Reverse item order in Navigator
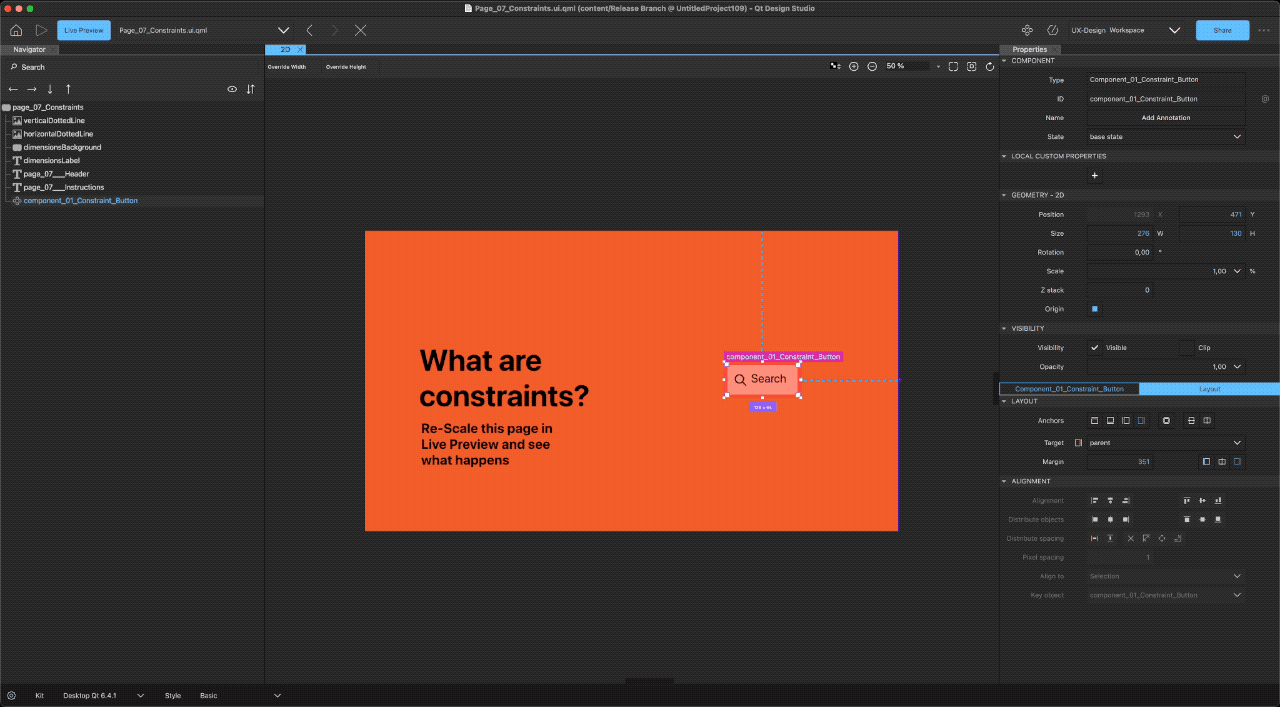The width and height of the screenshot is (1280, 707). [x=251, y=89]
